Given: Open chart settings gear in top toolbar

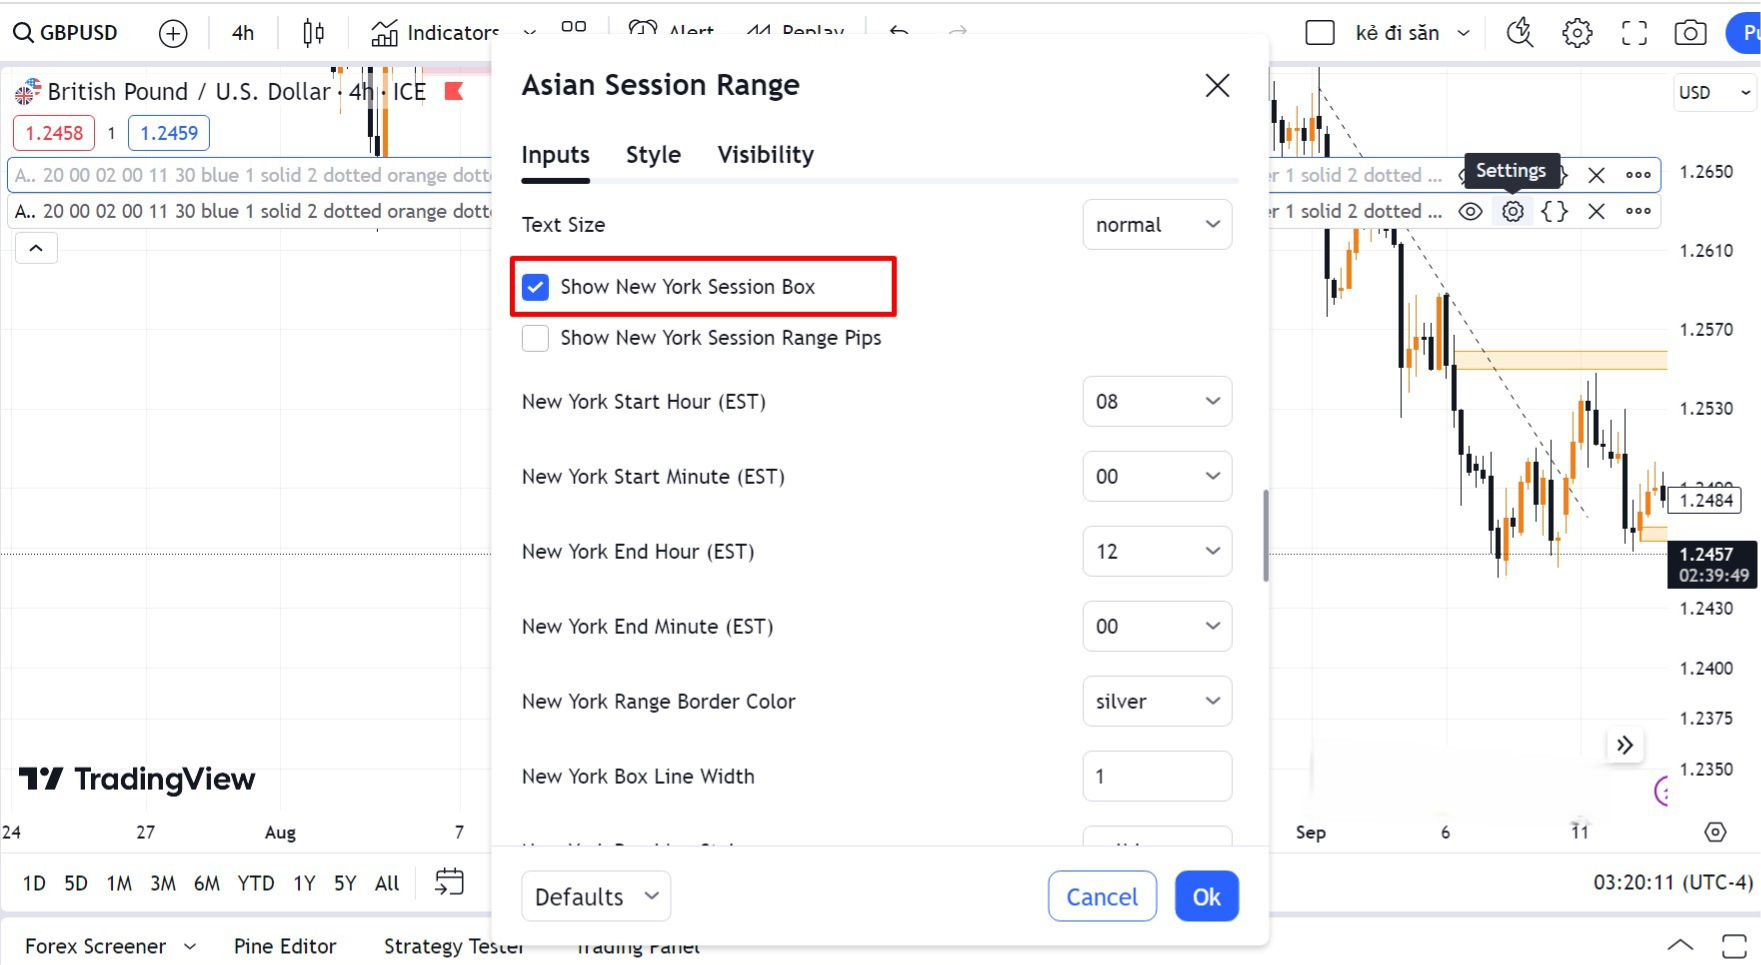Looking at the screenshot, I should (1577, 33).
